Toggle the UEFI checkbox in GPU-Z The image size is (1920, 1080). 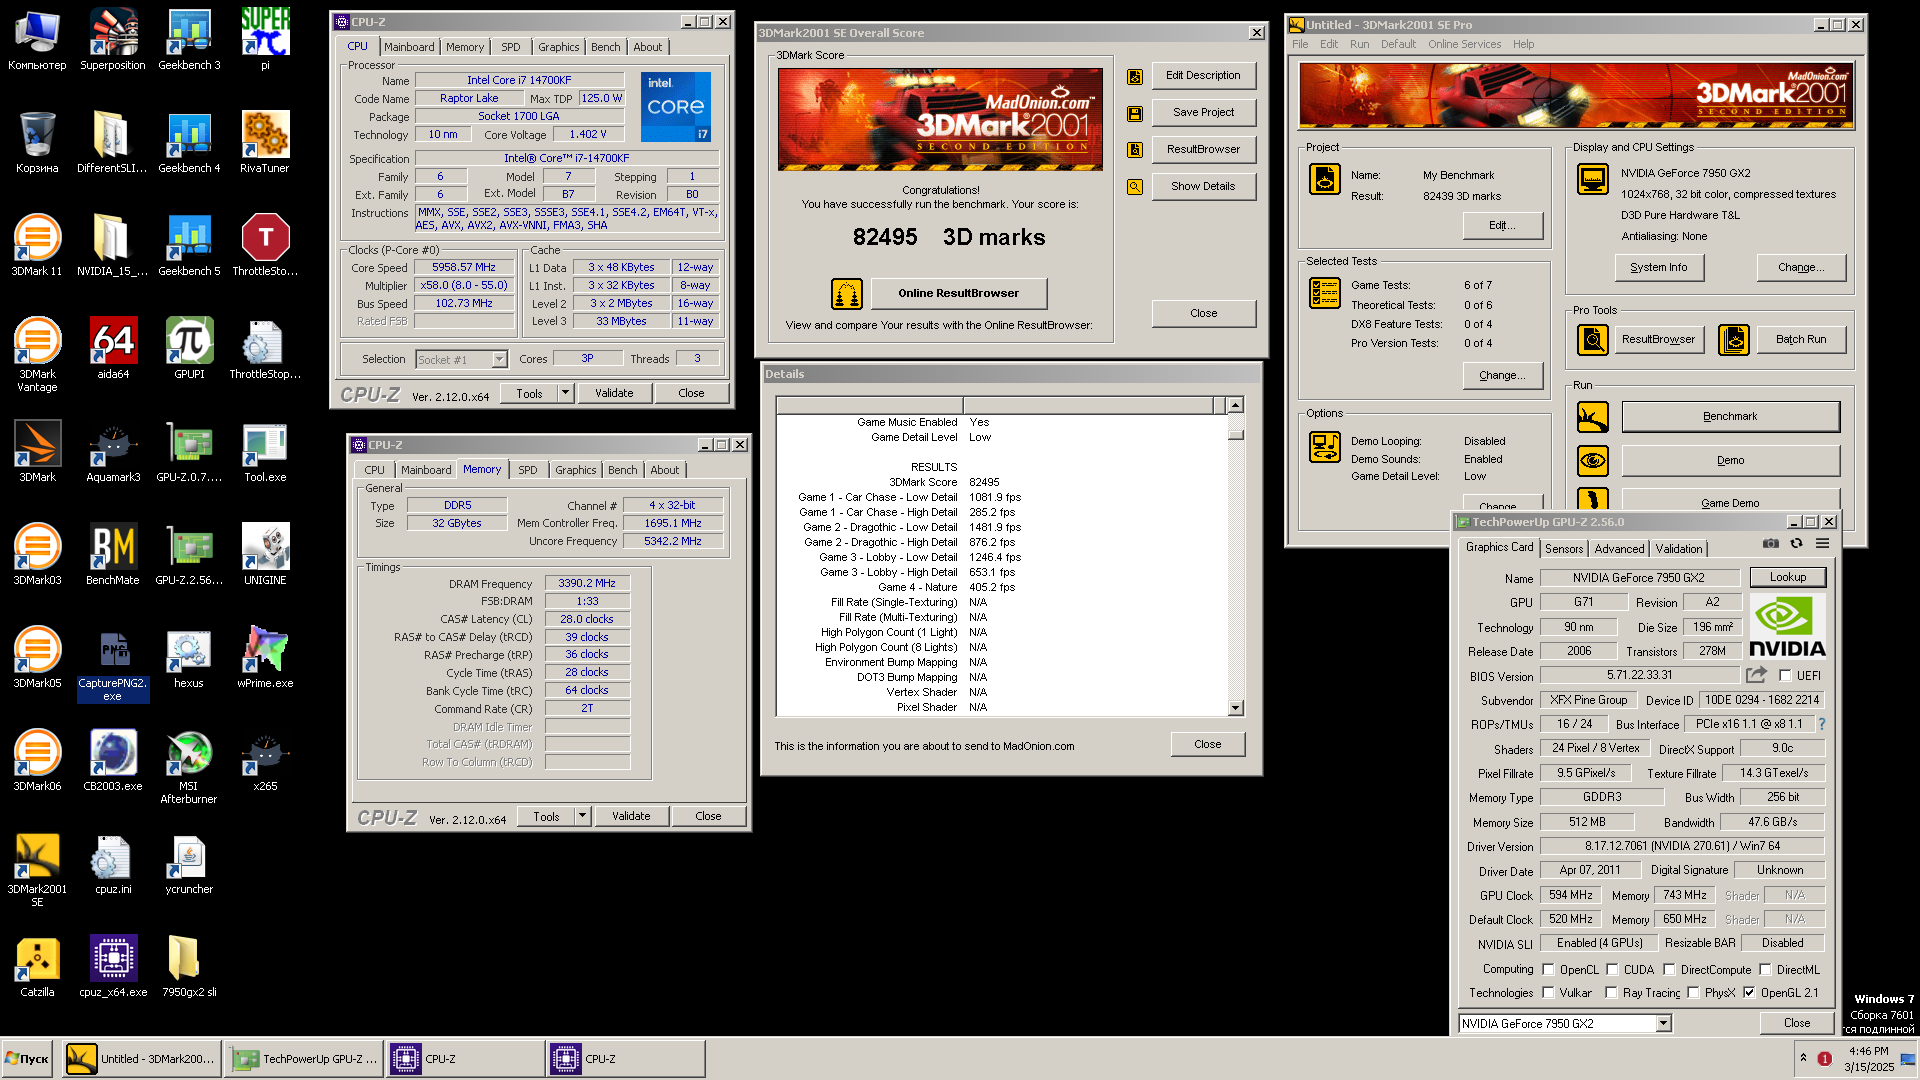[x=1785, y=675]
